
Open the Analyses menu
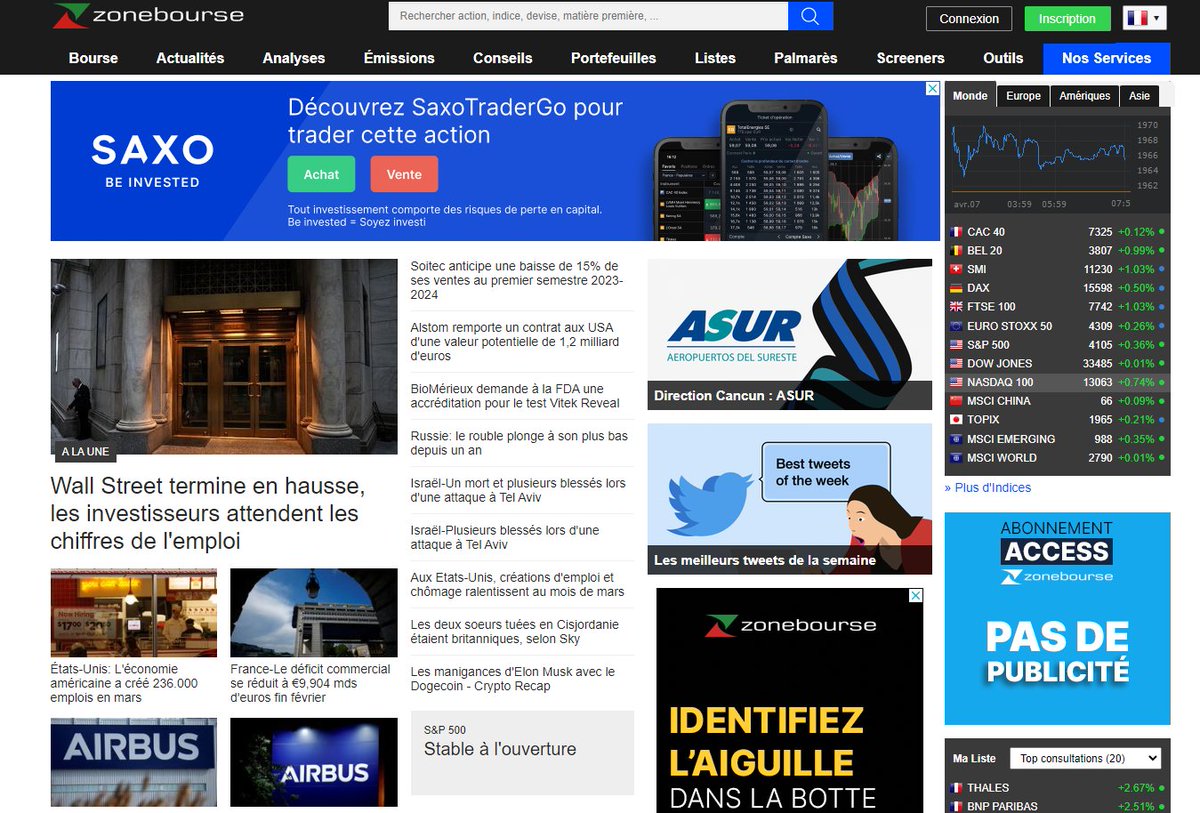pos(294,58)
